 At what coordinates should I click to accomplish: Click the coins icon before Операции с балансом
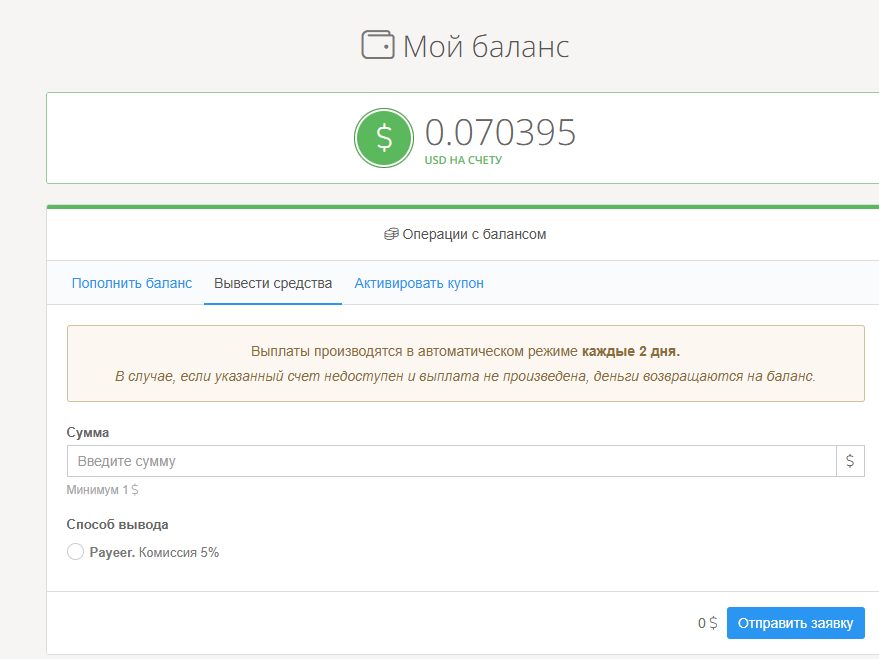click(x=391, y=234)
